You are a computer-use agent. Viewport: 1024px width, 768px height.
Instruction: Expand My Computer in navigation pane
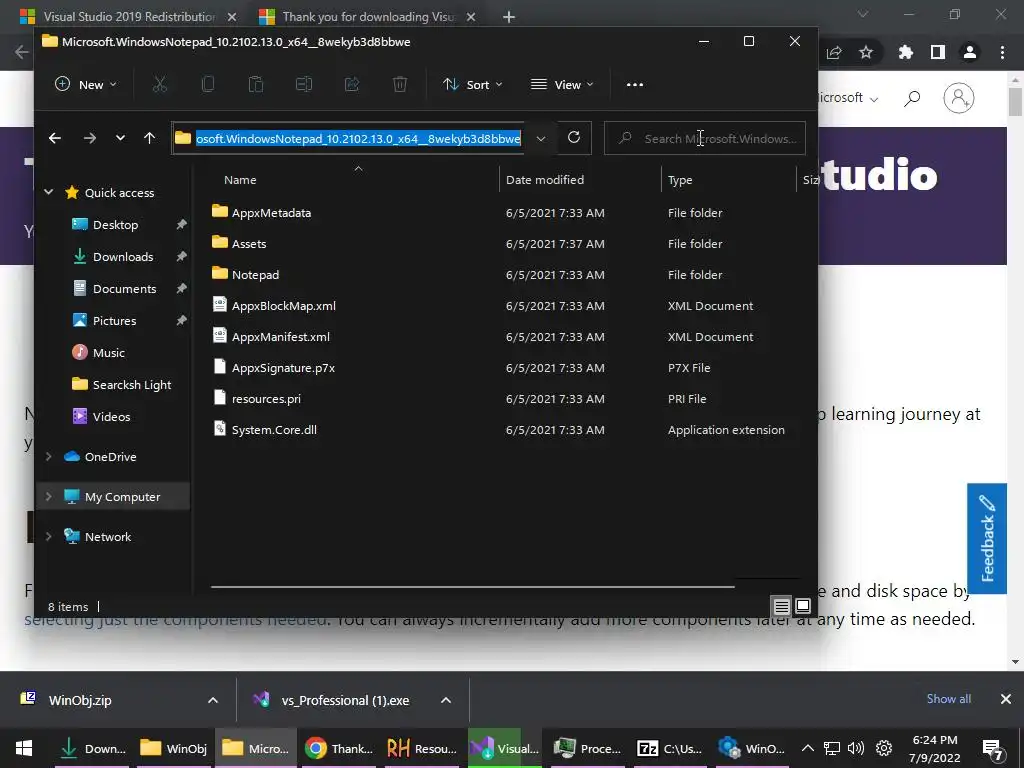48,496
